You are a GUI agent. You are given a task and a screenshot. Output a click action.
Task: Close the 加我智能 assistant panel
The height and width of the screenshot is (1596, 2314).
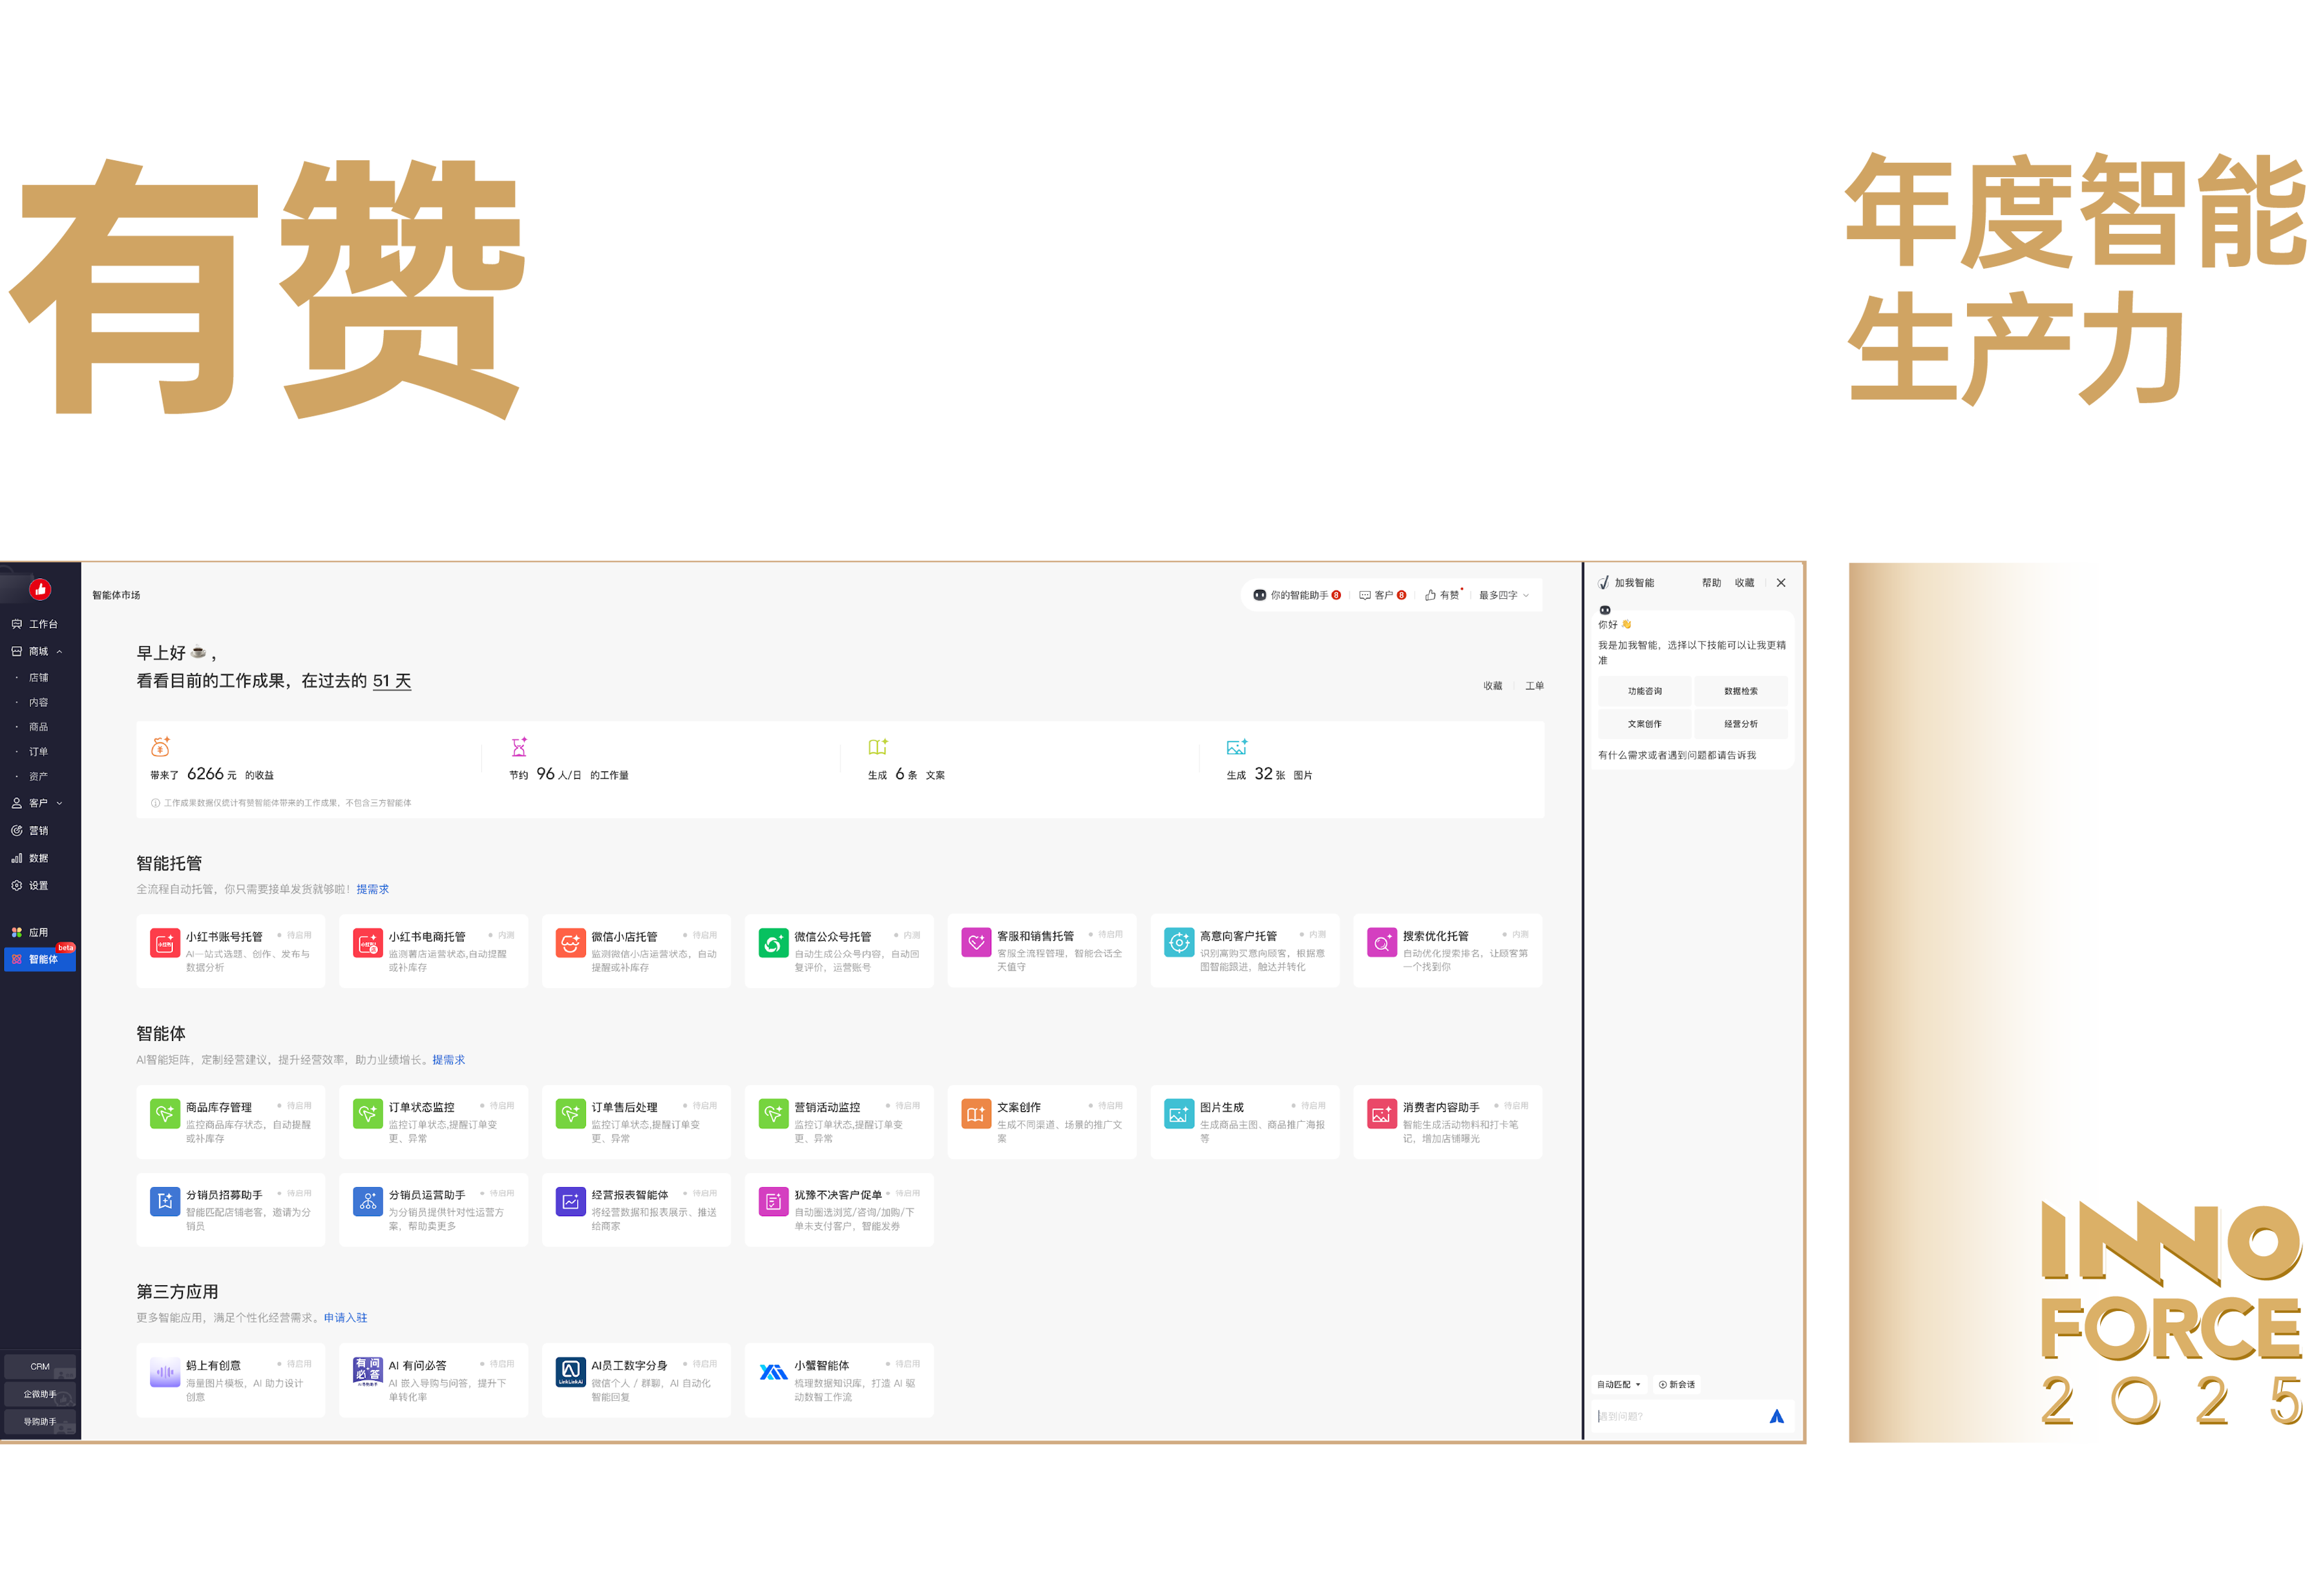click(x=1780, y=582)
